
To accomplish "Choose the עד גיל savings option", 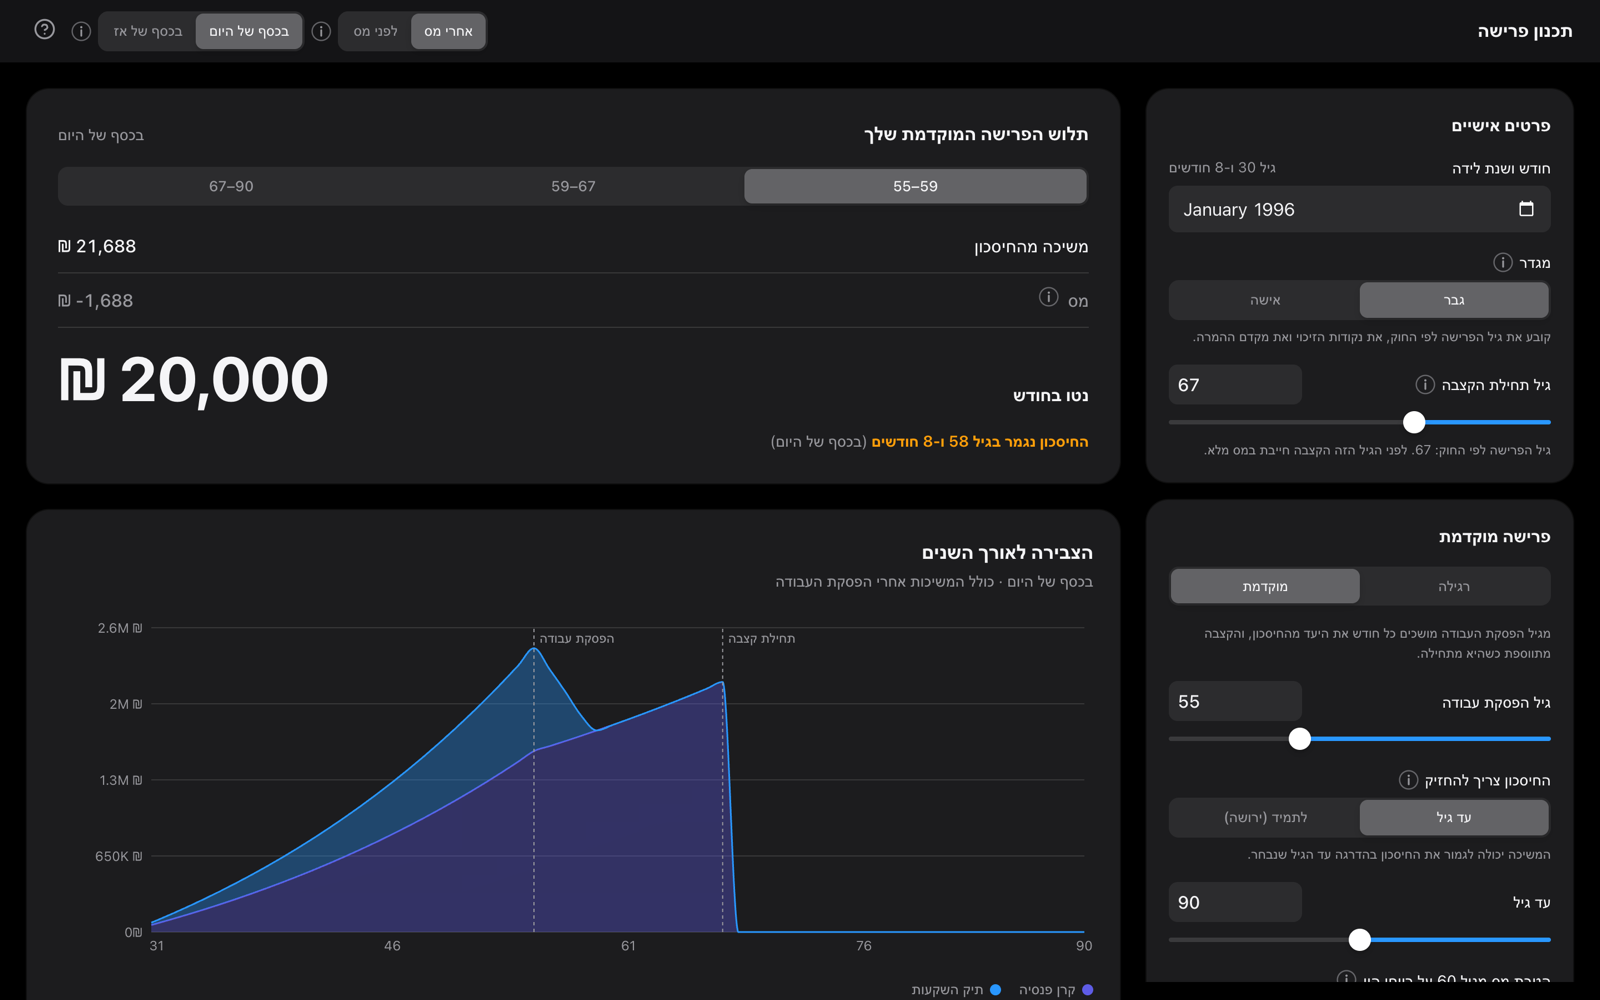I will coord(1454,817).
